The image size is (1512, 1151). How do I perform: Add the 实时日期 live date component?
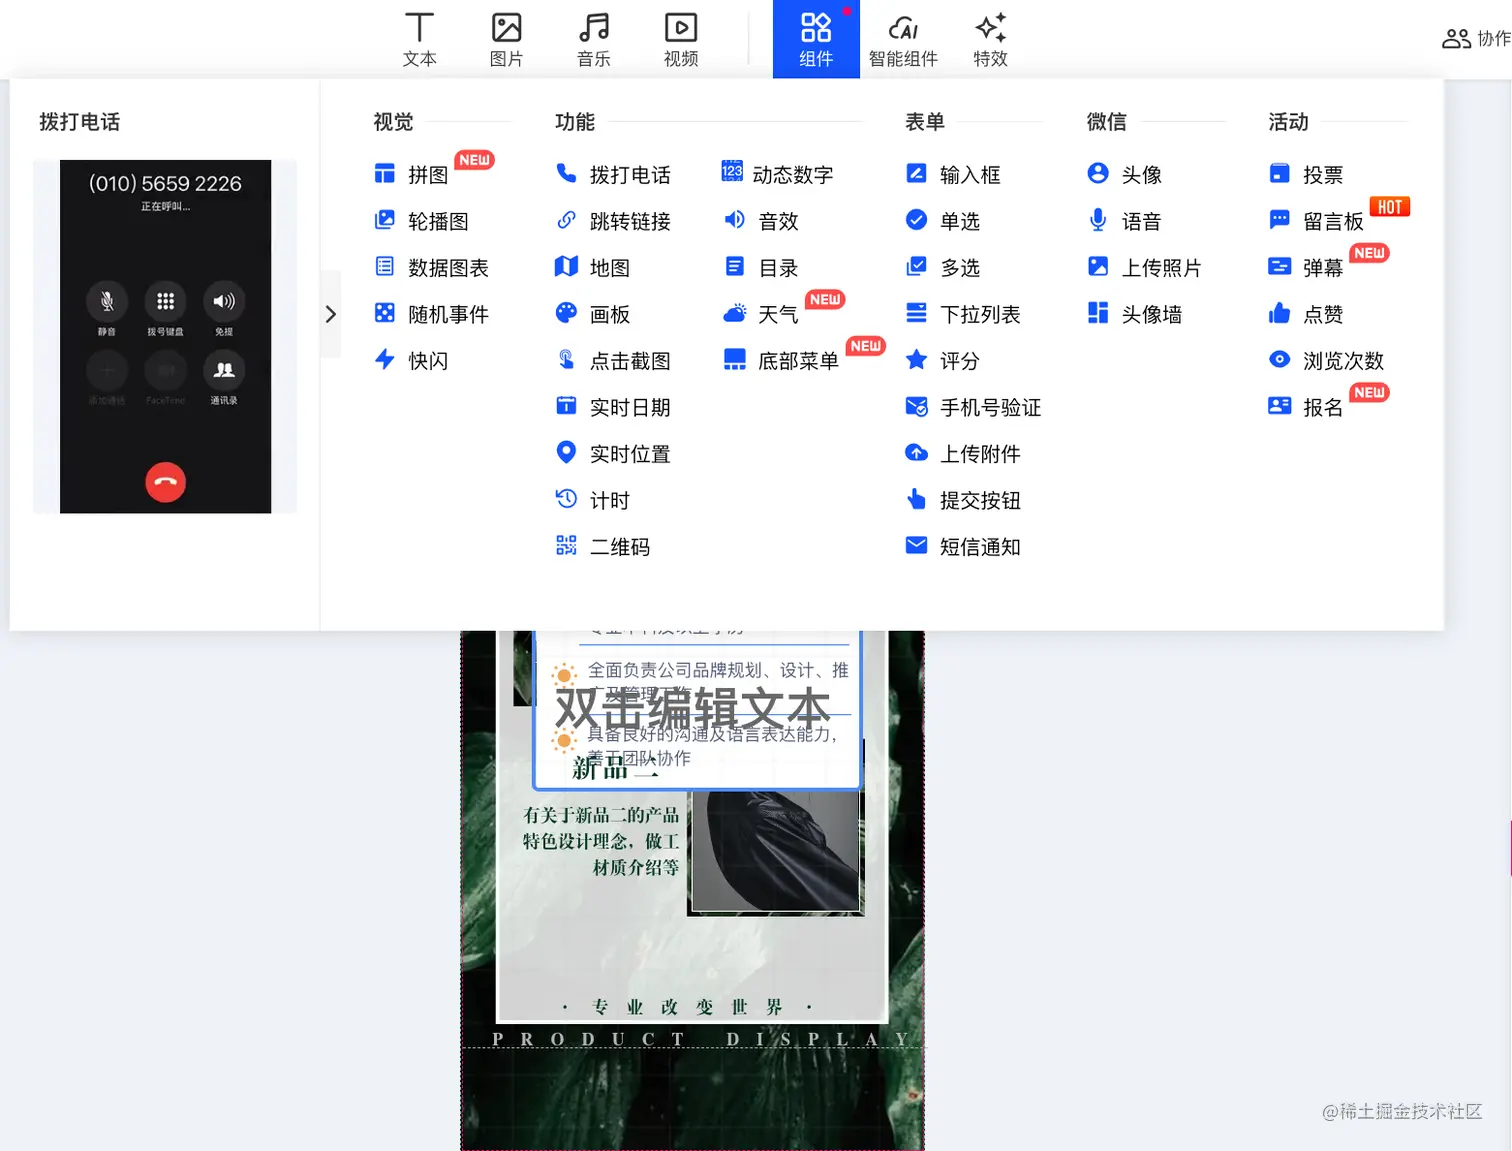612,407
